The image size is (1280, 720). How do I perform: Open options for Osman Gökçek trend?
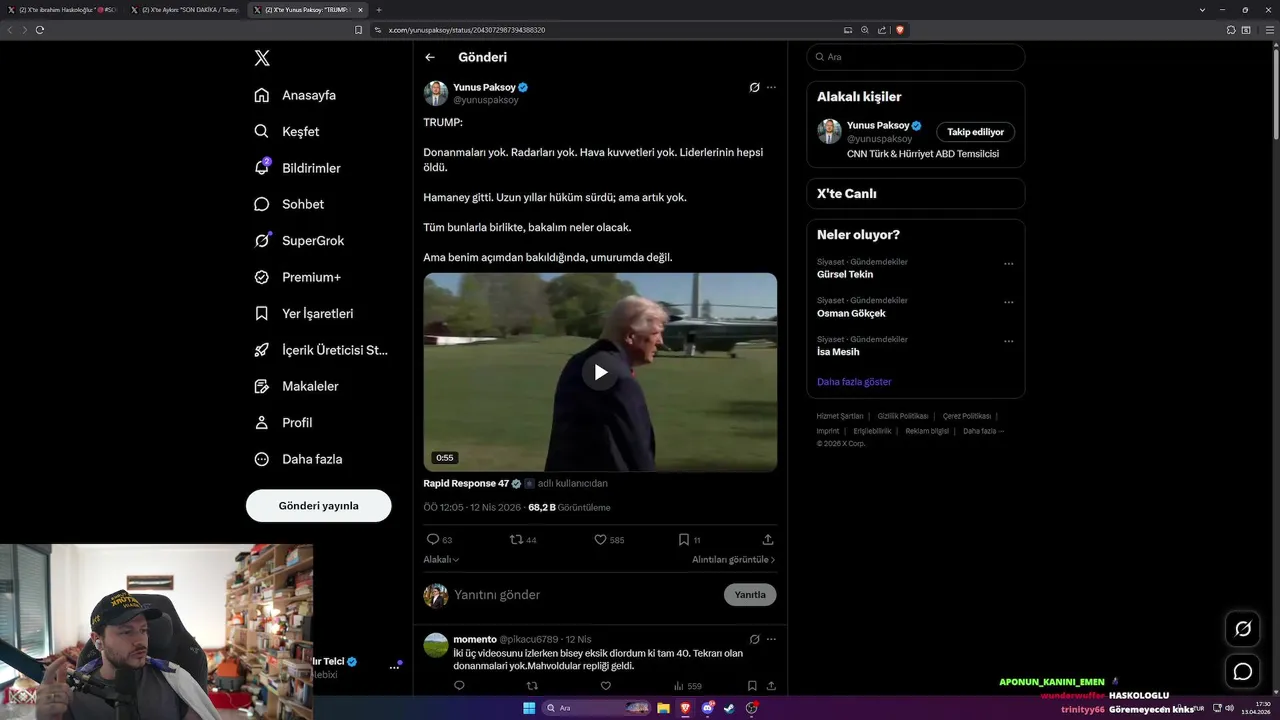1008,302
